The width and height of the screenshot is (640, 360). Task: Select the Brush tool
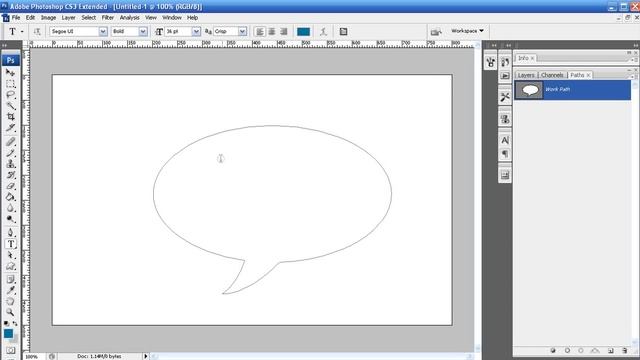[11, 153]
